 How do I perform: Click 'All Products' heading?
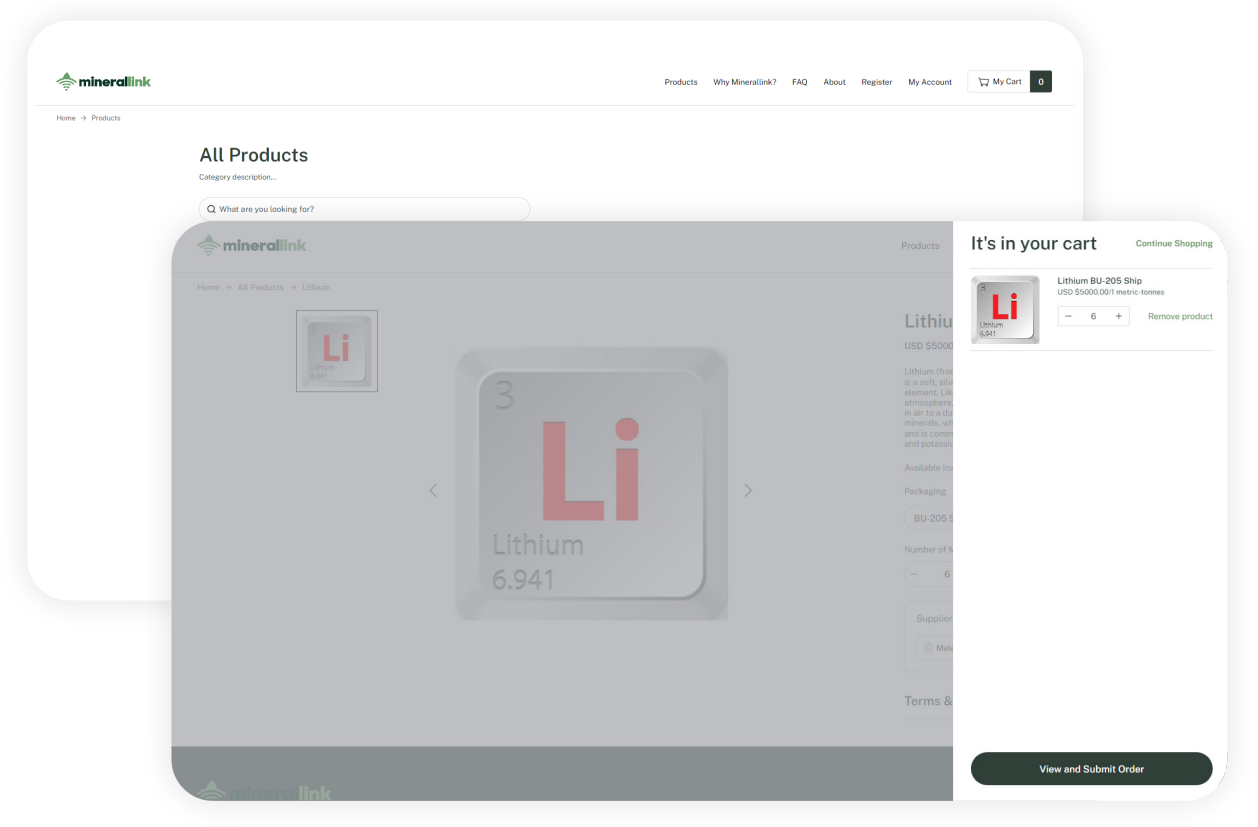tap(254, 155)
